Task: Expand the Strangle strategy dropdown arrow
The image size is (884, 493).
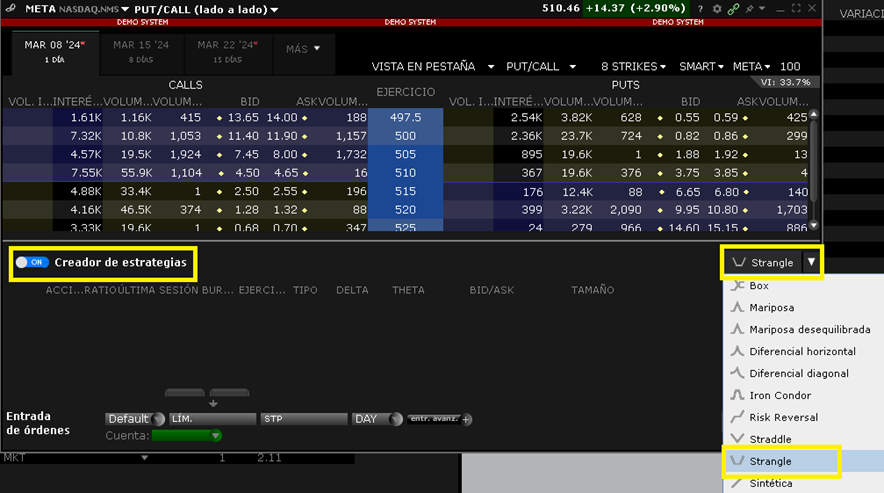Action: tap(812, 263)
